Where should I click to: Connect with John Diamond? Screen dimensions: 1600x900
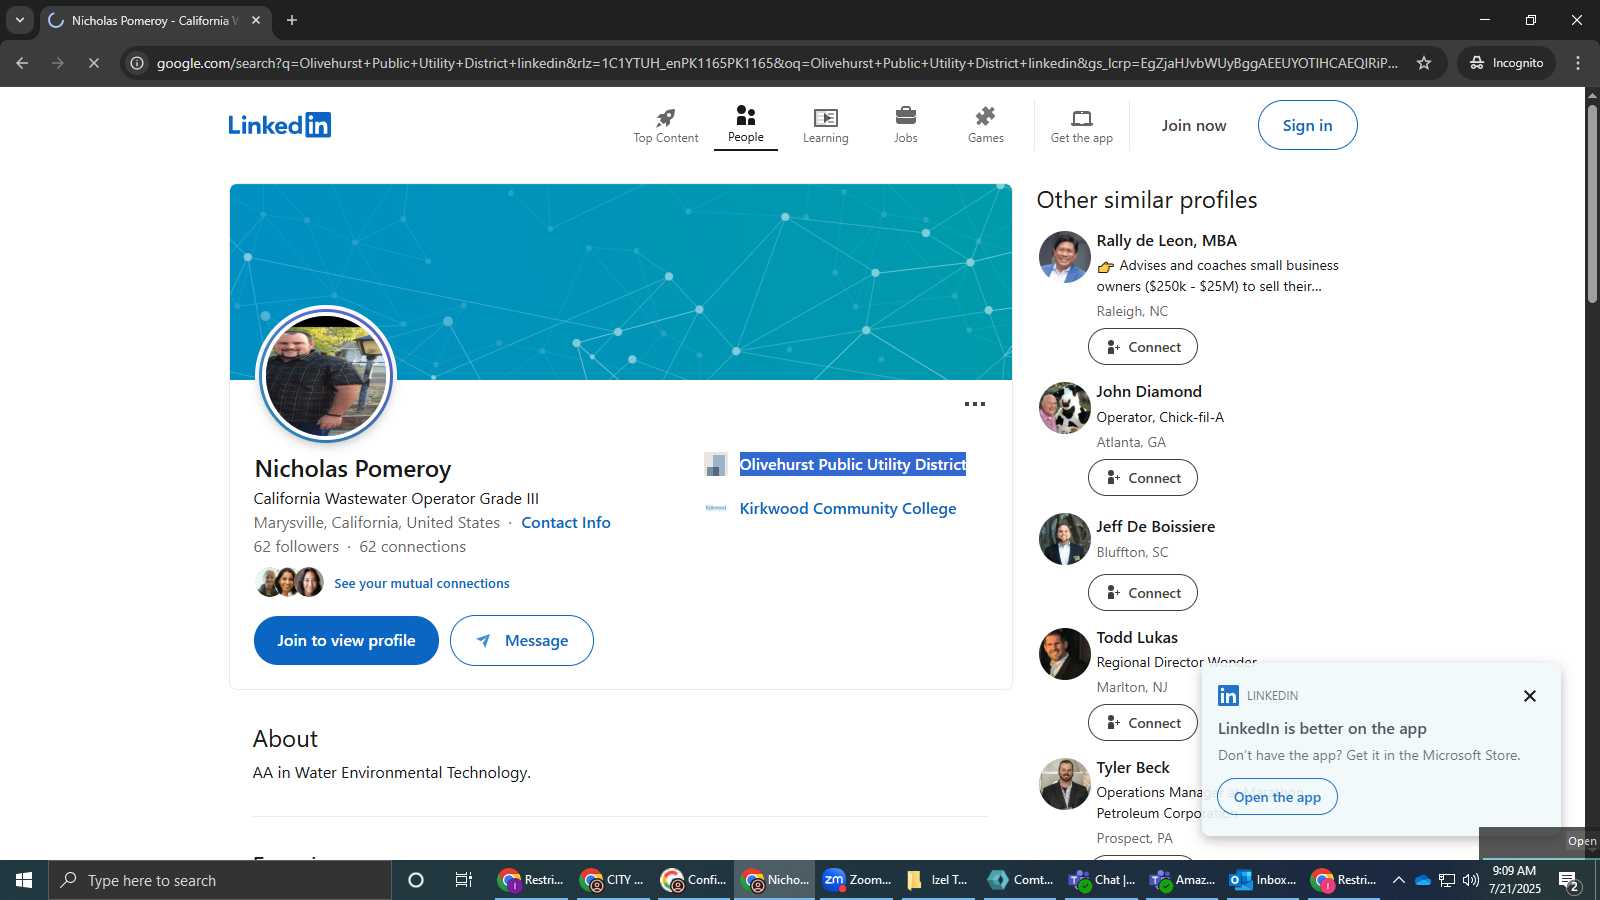click(x=1143, y=478)
